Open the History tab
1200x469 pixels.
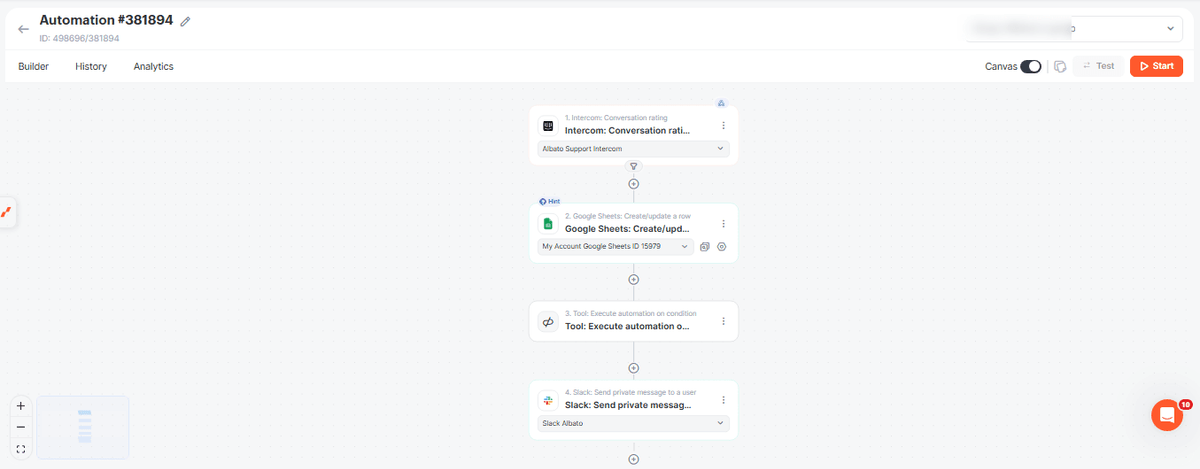click(91, 67)
